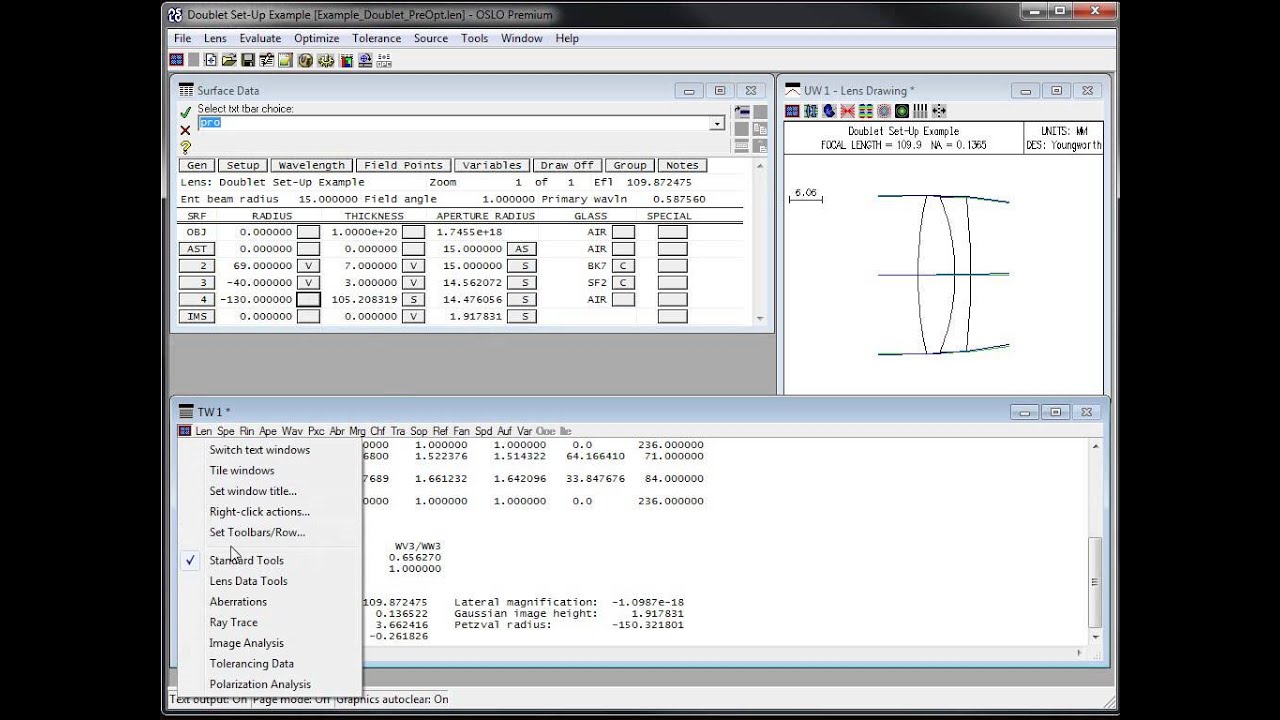Click the New lens file icon

(x=210, y=60)
